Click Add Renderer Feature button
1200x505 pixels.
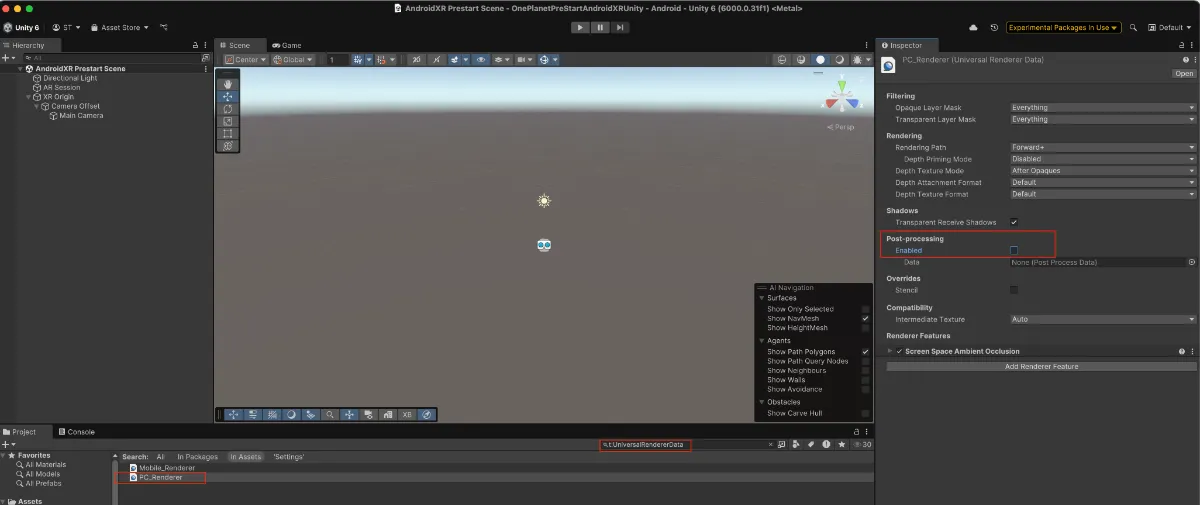1041,367
